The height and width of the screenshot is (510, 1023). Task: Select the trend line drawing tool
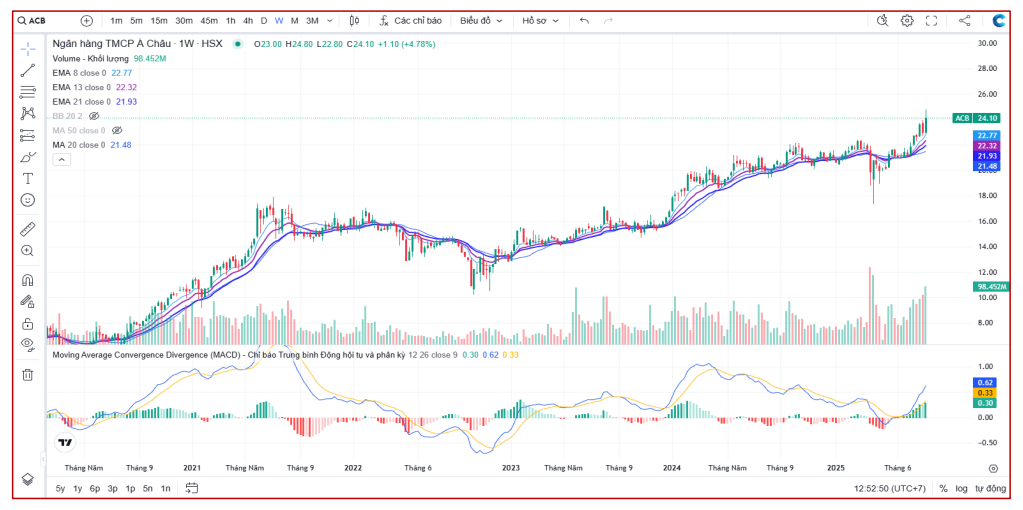[x=27, y=70]
